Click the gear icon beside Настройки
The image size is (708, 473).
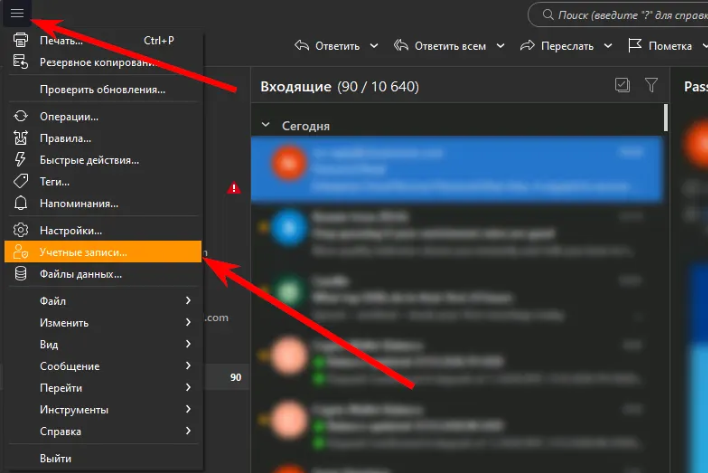click(19, 230)
